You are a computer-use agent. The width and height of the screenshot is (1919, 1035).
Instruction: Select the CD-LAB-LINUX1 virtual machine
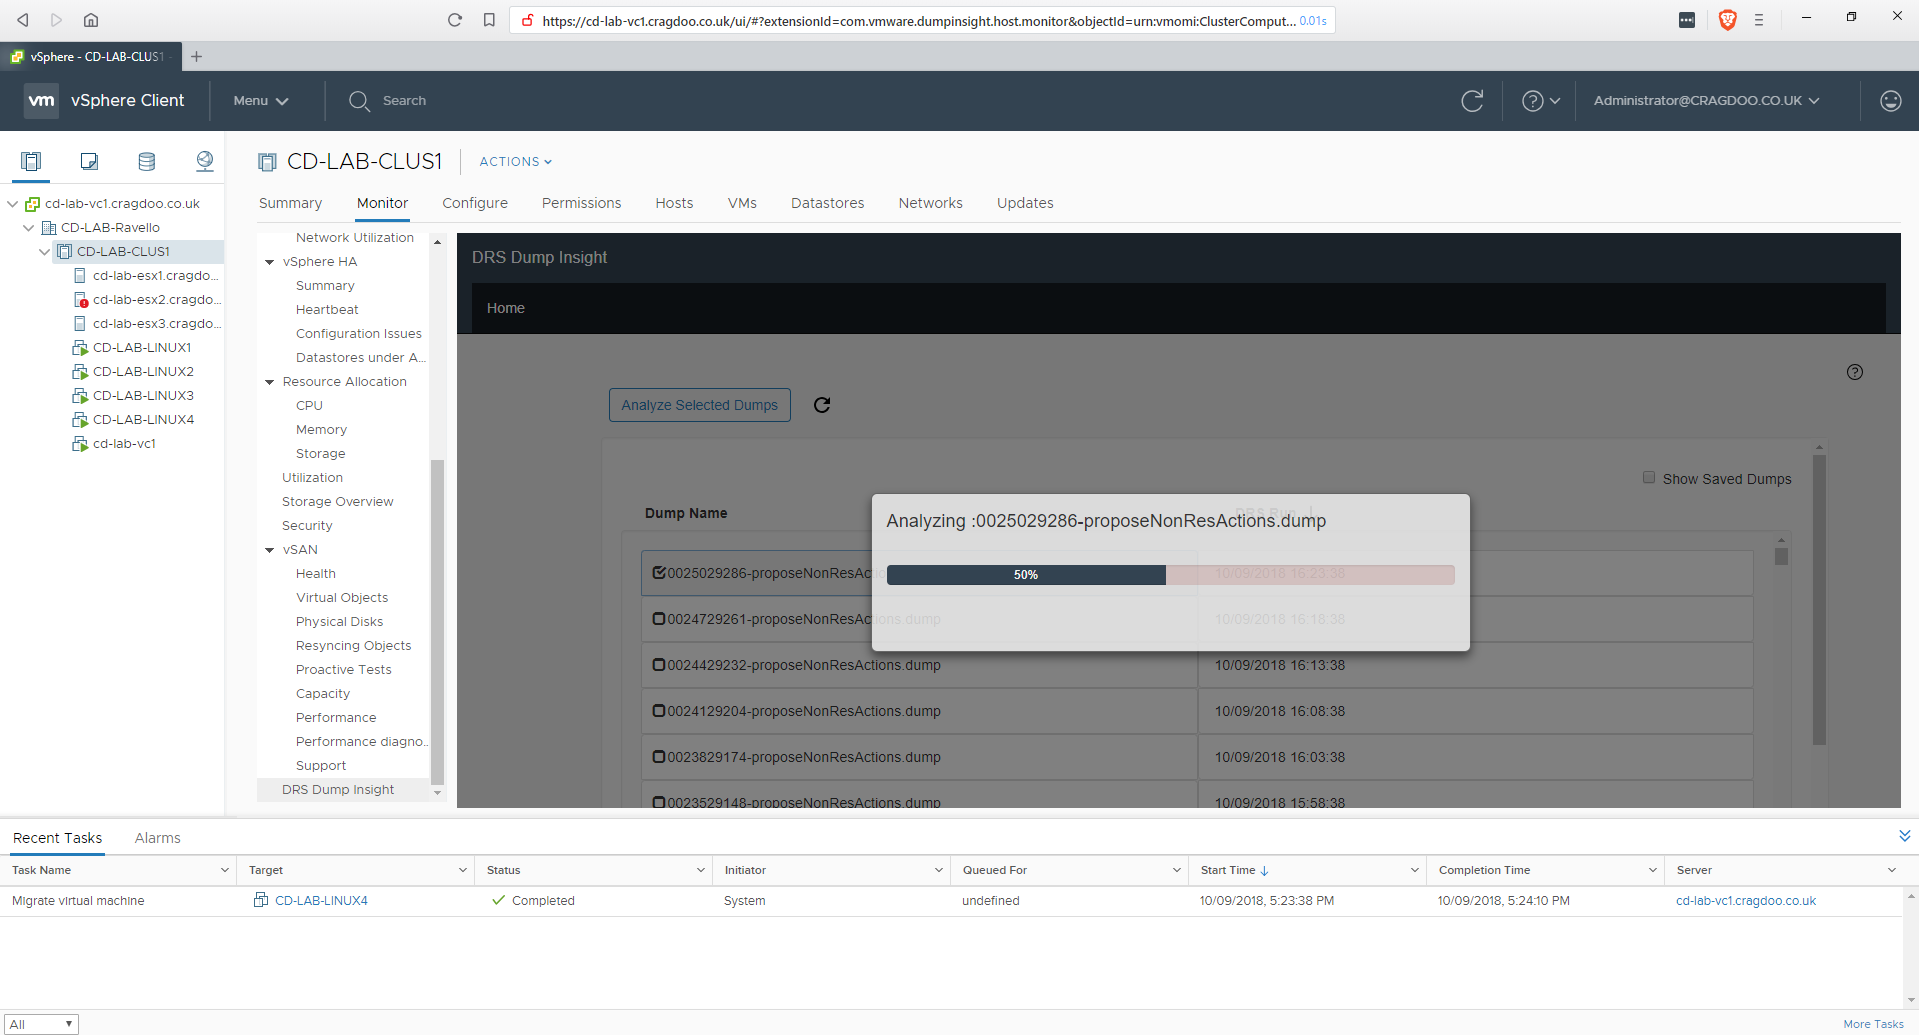pyautogui.click(x=132, y=348)
